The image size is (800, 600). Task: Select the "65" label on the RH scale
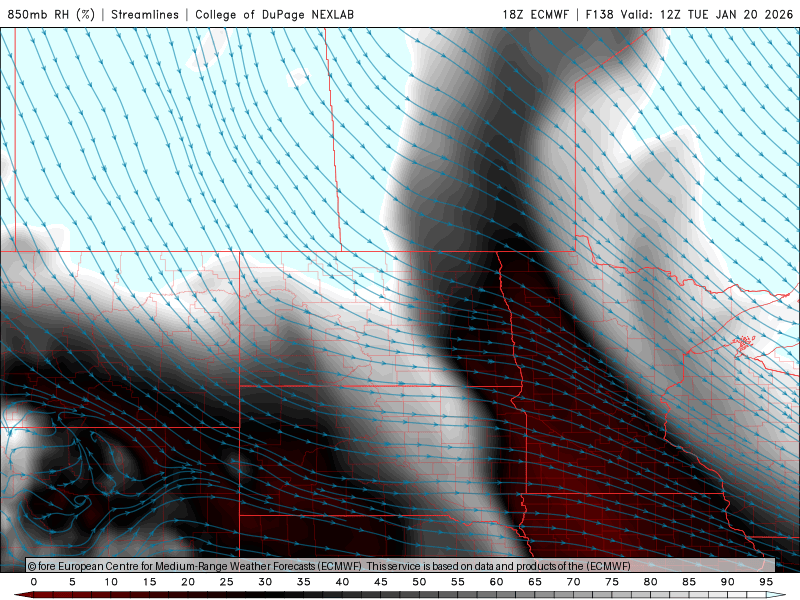click(535, 582)
